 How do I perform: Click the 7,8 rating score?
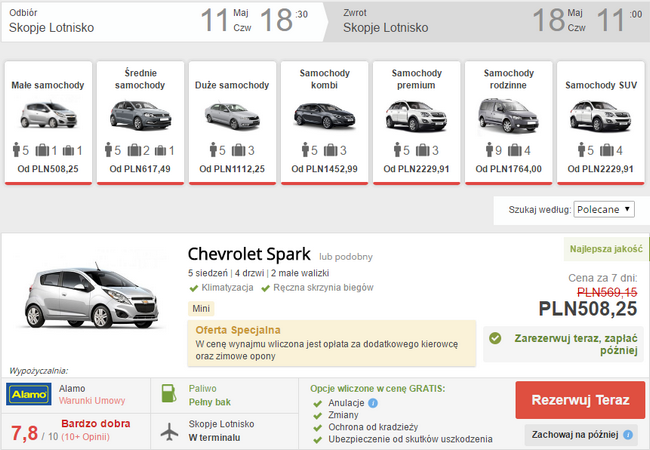pyautogui.click(x=24, y=433)
